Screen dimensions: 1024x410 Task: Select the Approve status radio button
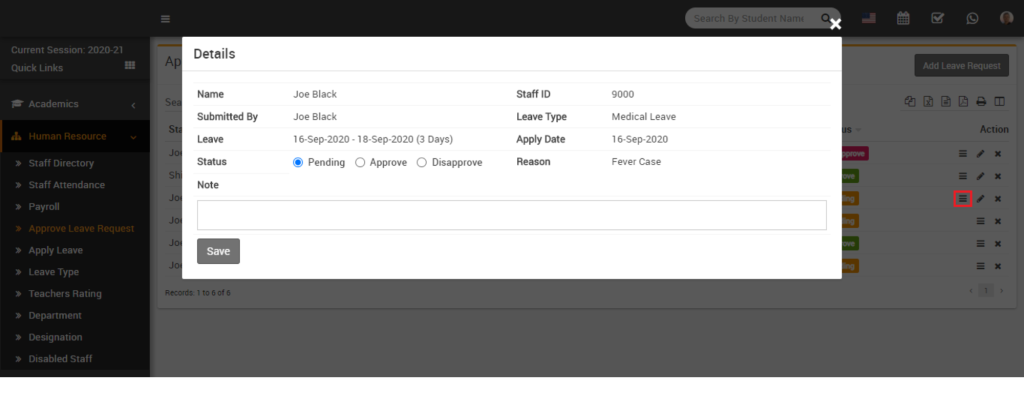coord(360,163)
